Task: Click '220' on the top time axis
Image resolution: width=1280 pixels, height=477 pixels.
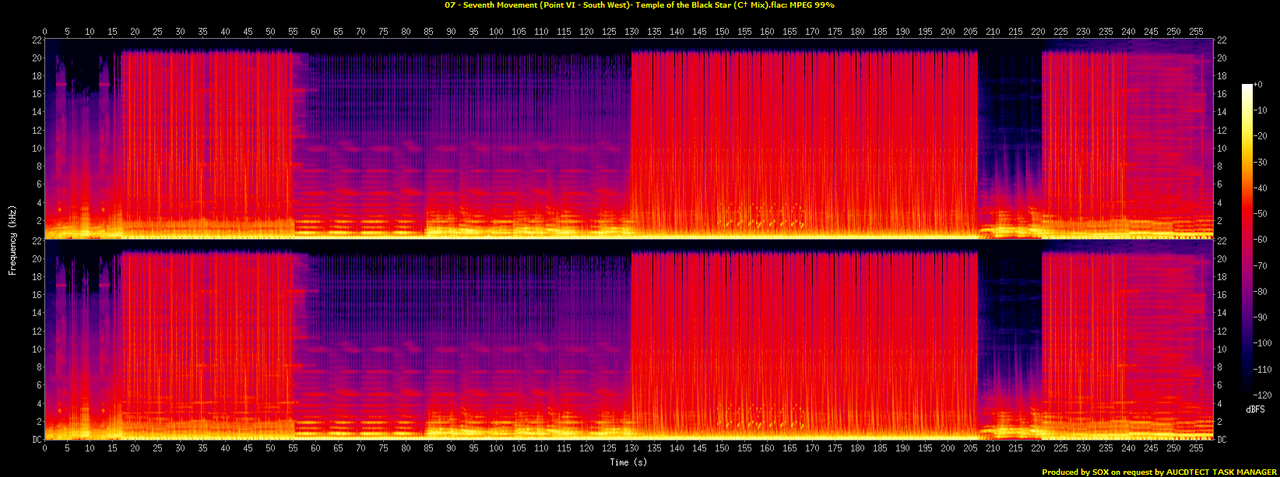Action: coord(1036,30)
